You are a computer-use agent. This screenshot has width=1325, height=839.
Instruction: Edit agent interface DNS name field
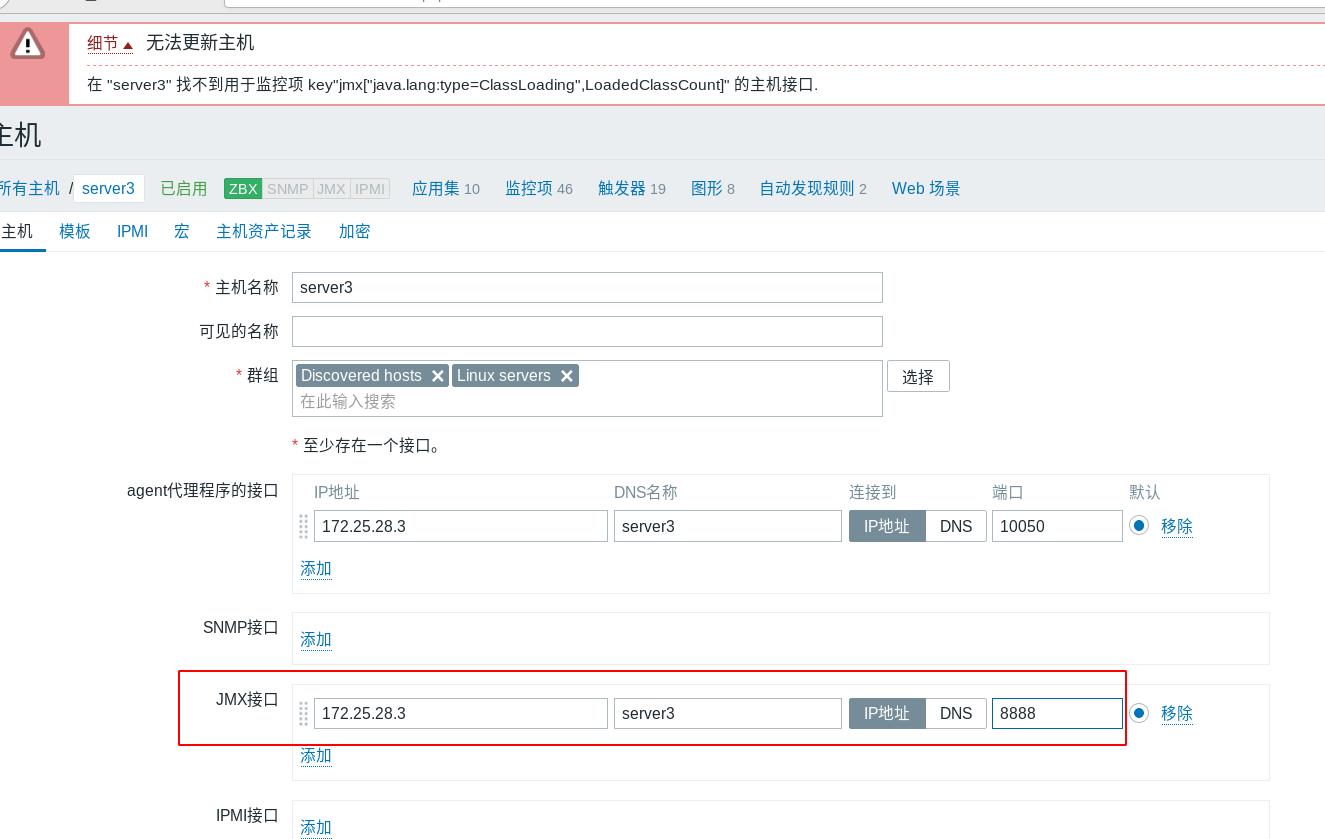point(728,526)
